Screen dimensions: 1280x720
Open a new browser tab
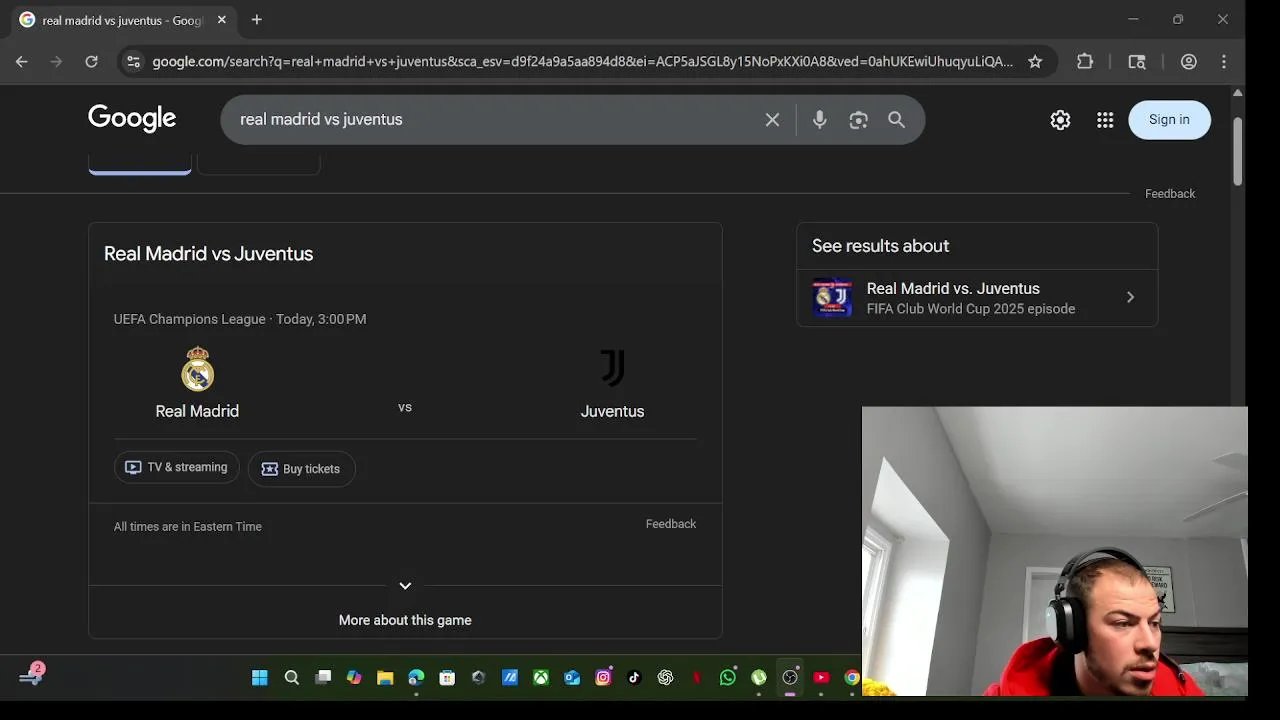pyautogui.click(x=257, y=20)
